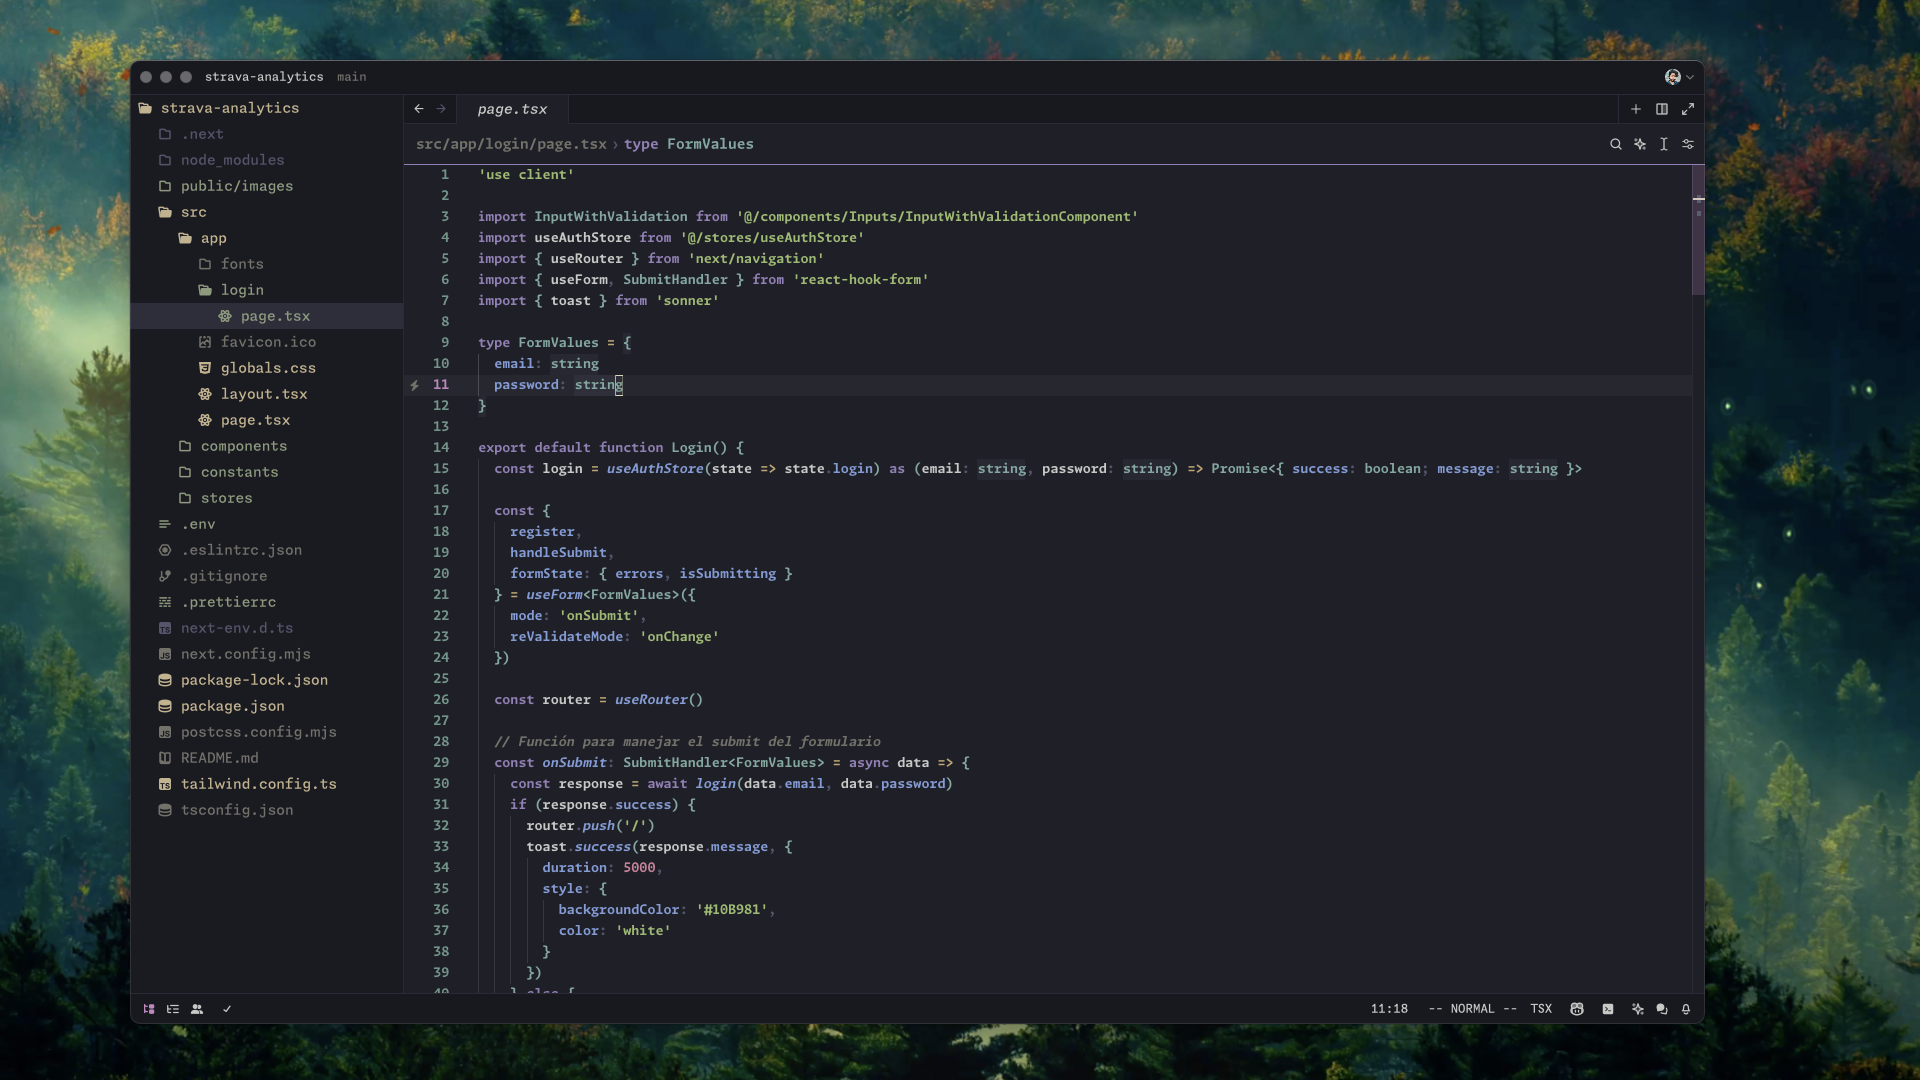The width and height of the screenshot is (1920, 1080).
Task: Click the TSX language selector
Action: click(1541, 1009)
